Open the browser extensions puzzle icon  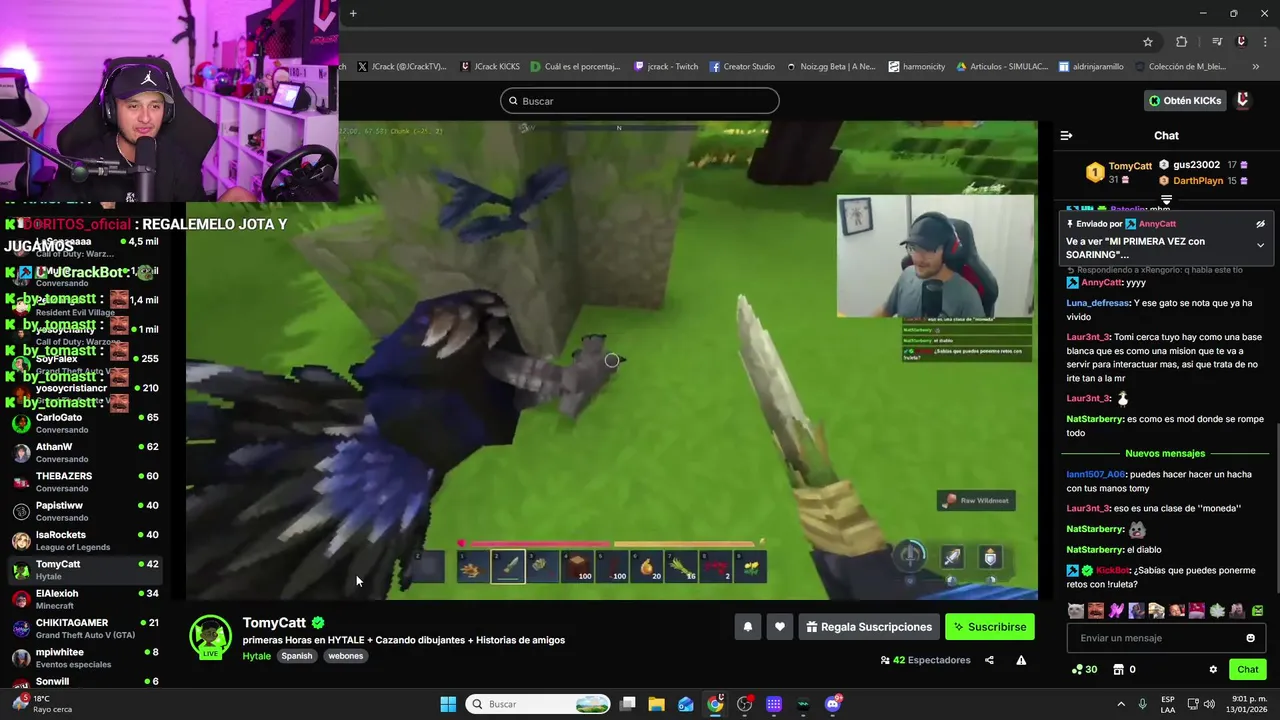(1182, 42)
